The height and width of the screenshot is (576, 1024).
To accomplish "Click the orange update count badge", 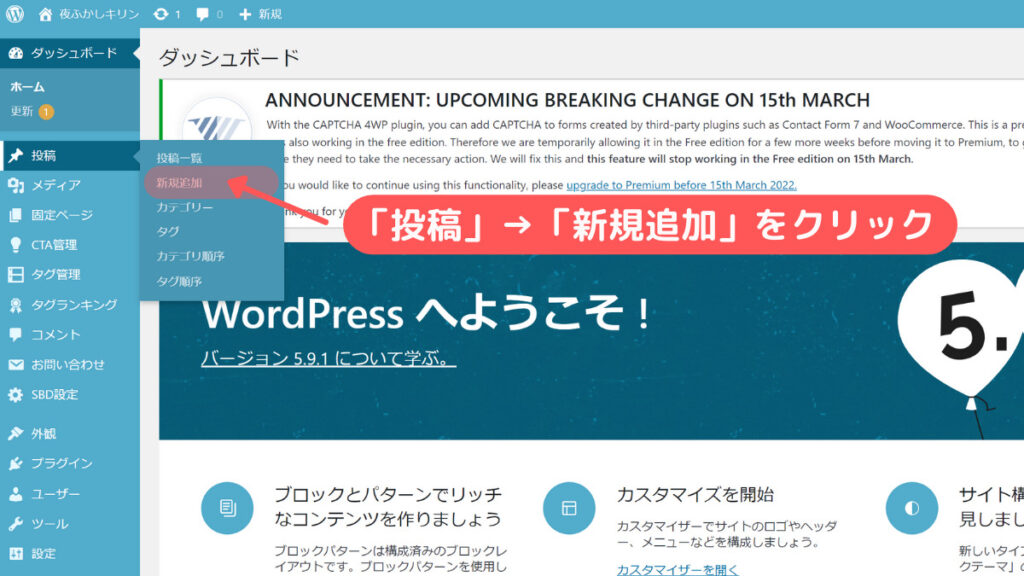I will (x=46, y=112).
